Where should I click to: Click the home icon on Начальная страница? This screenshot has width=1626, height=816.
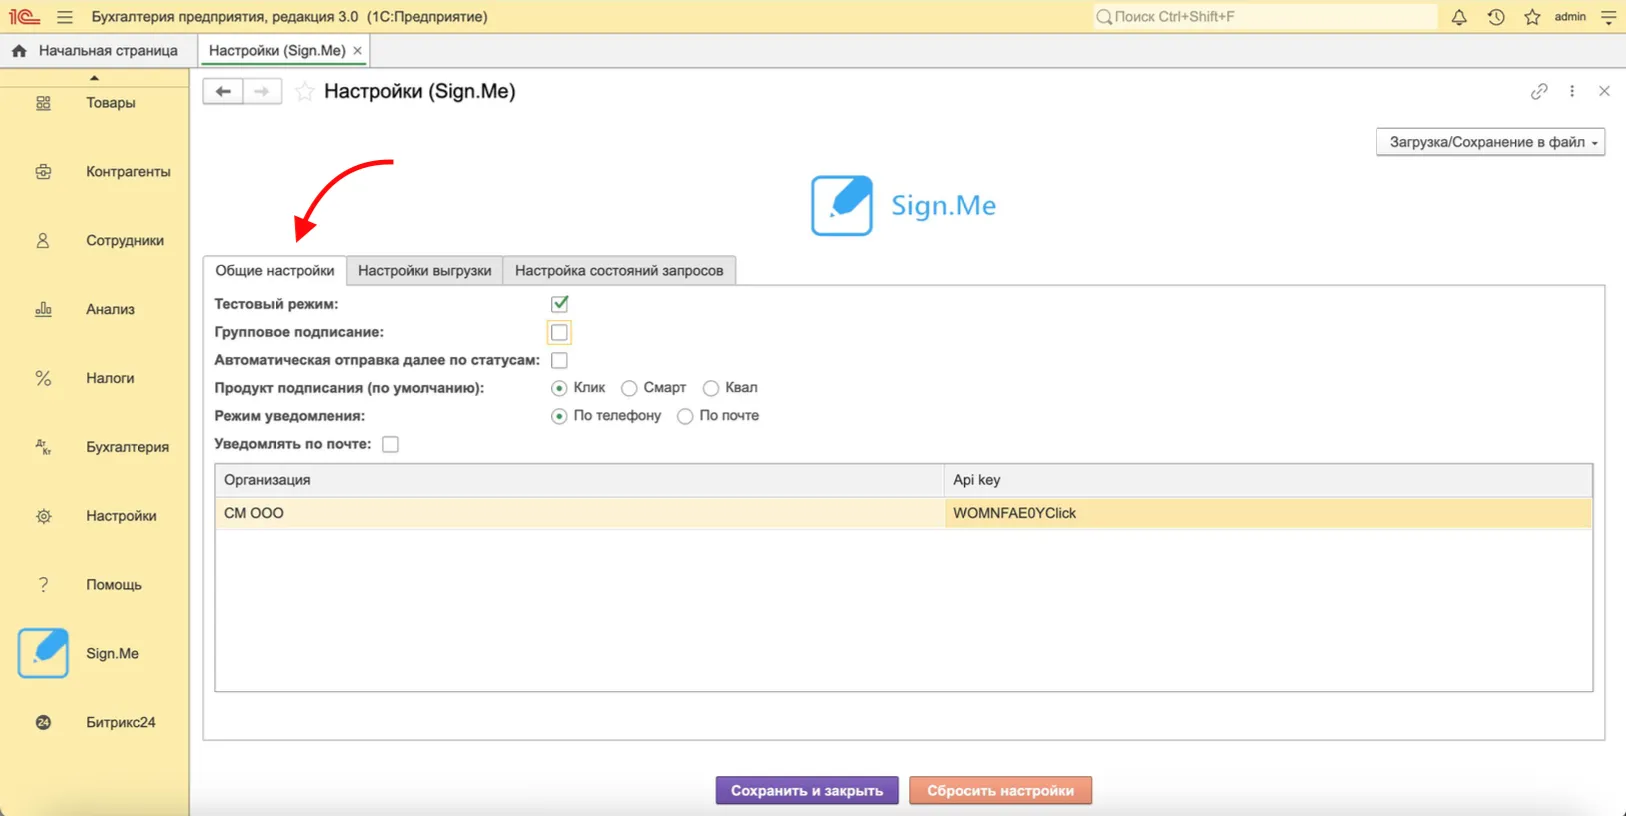[x=19, y=50]
